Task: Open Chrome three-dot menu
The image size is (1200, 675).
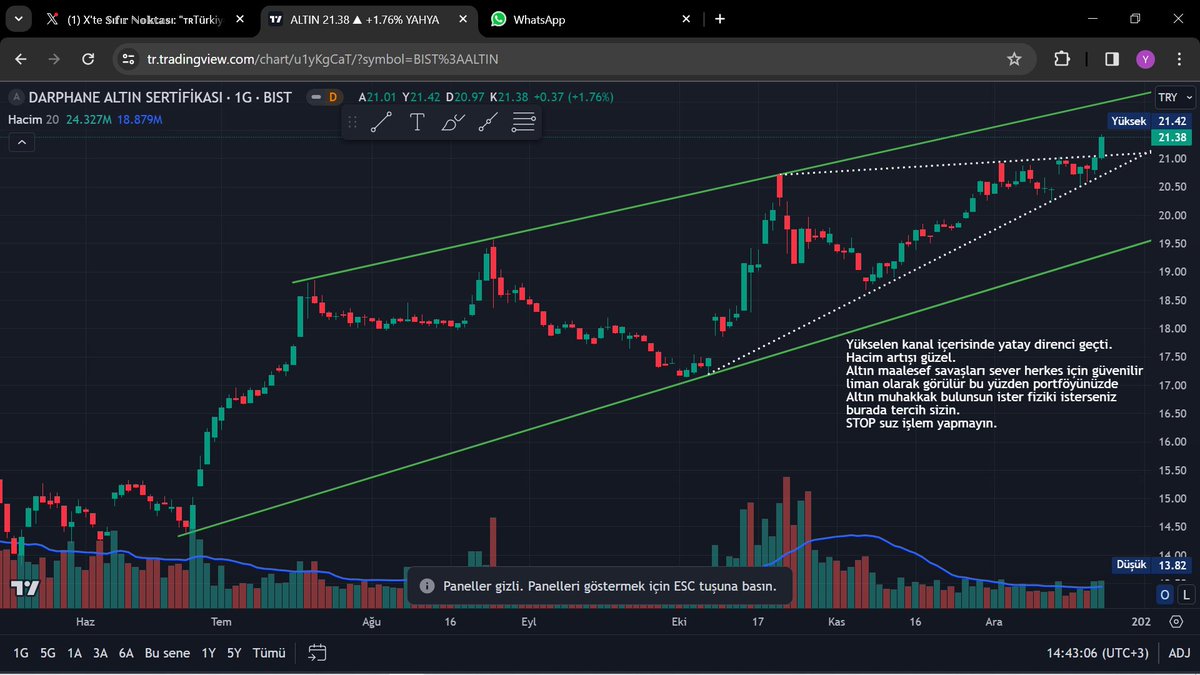Action: 1178,59
